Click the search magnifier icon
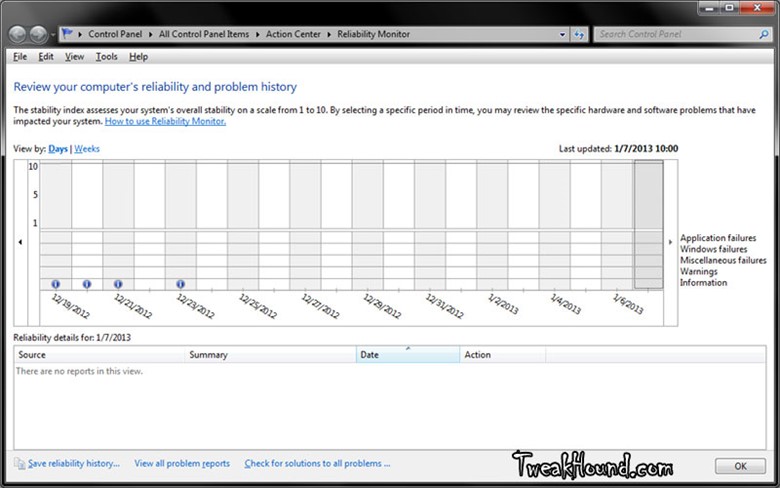 click(764, 34)
